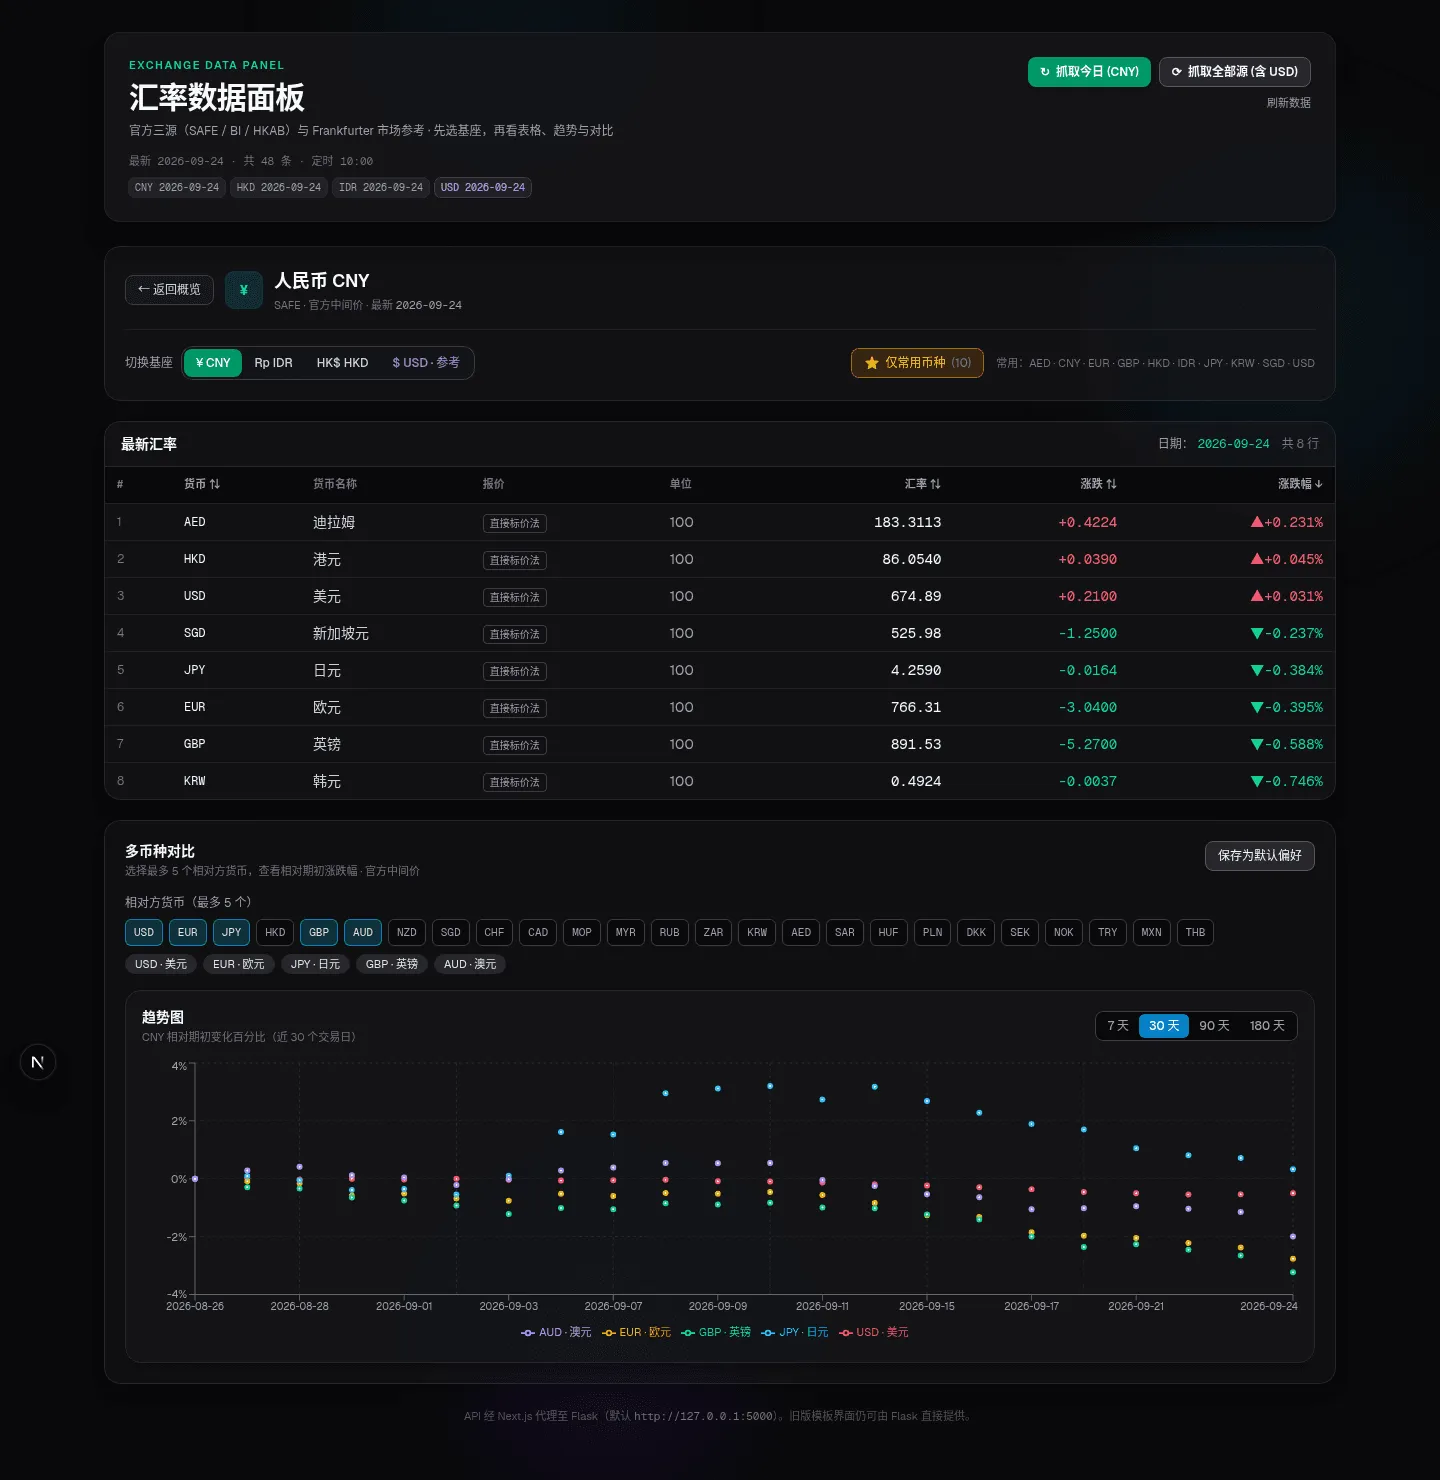Switch base to $ USD · 参考

pyautogui.click(x=426, y=363)
